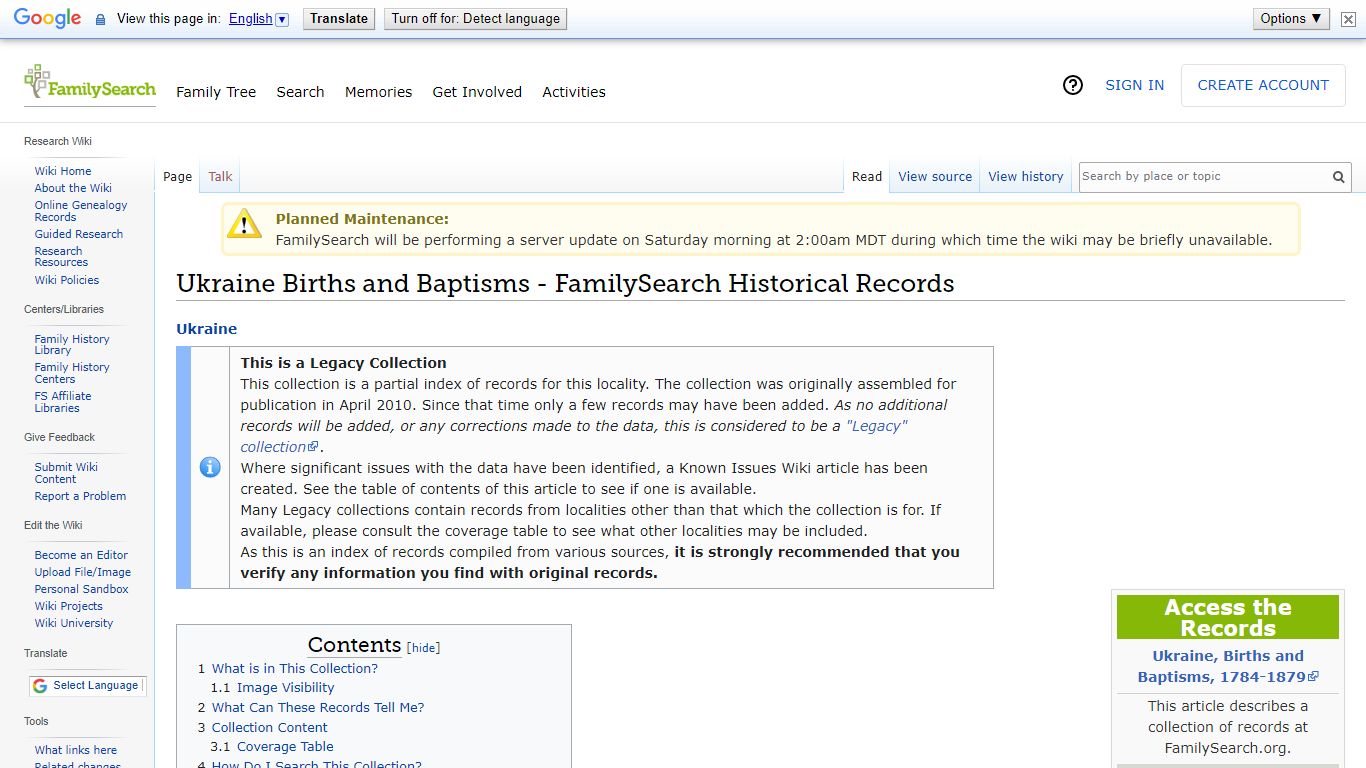Screen dimensions: 1366x768
Task: Open the View history tab
Action: (1026, 177)
